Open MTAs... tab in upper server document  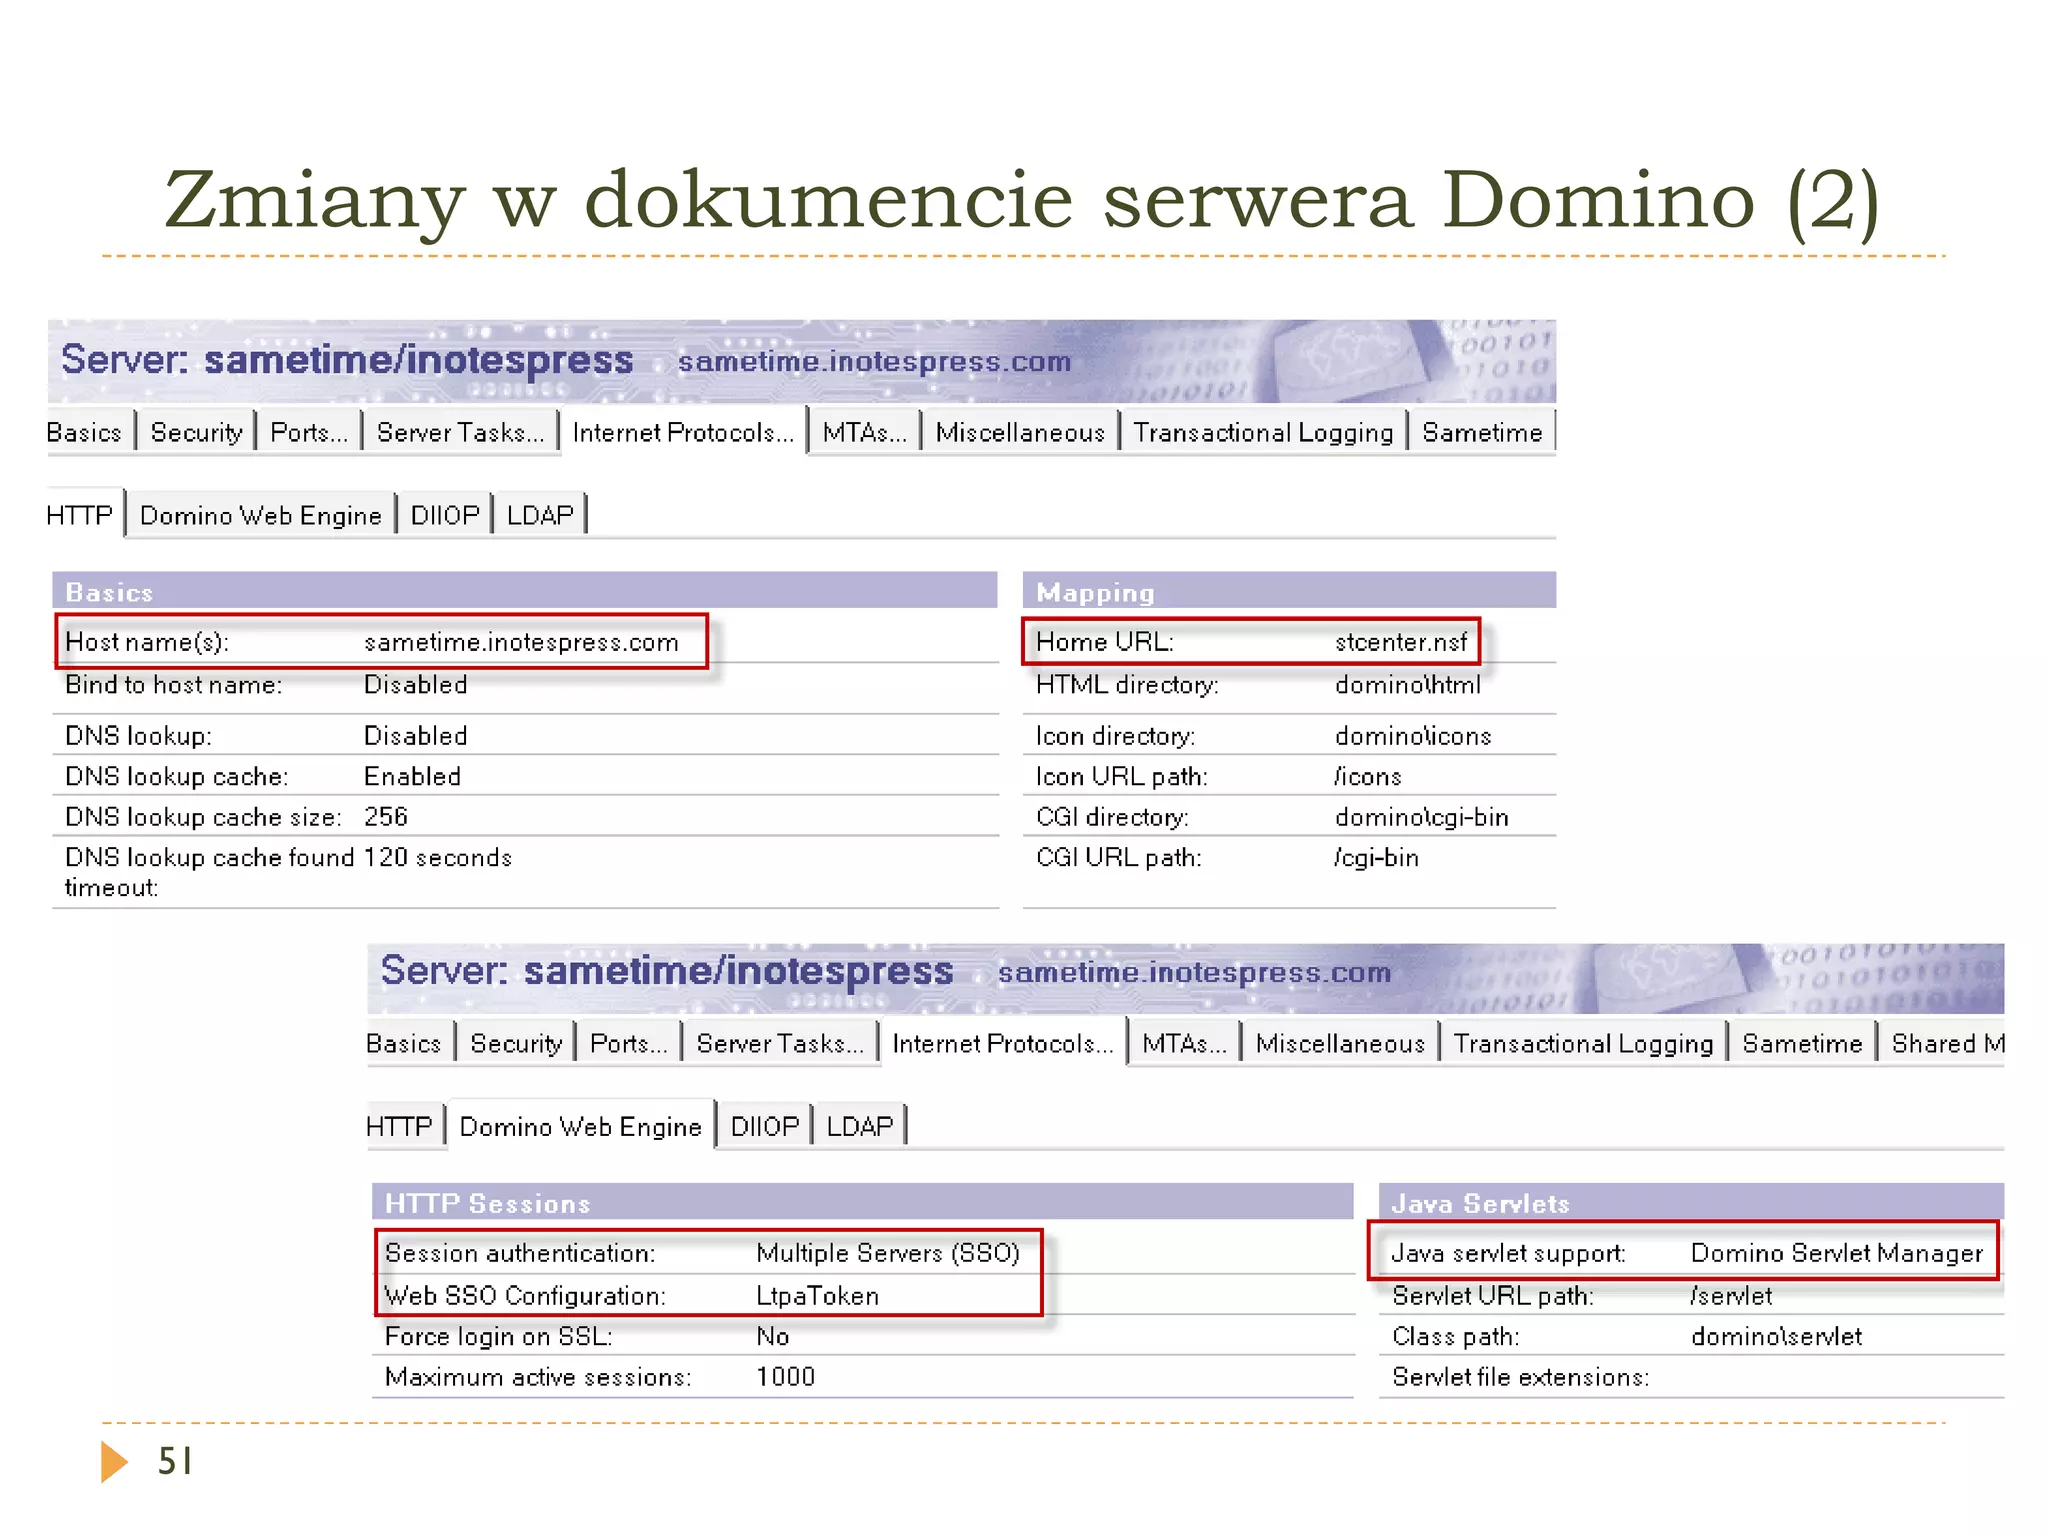[864, 432]
